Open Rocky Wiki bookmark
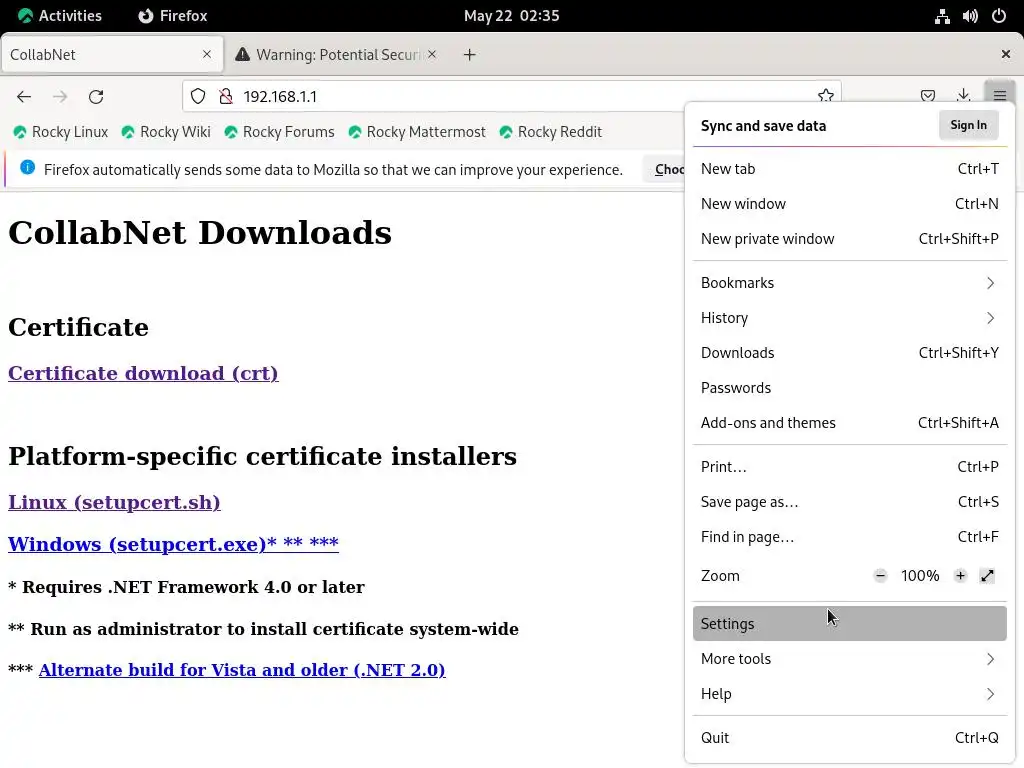The image size is (1024, 768). coord(167,132)
